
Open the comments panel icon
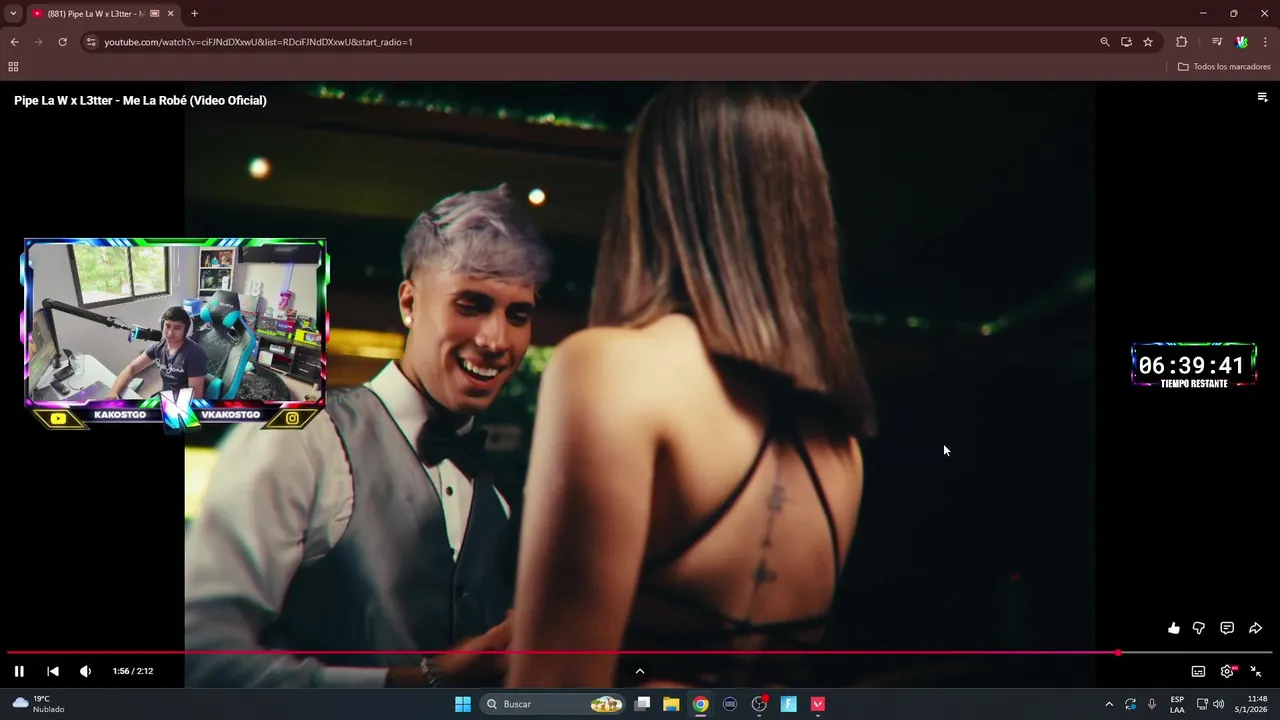click(1227, 628)
